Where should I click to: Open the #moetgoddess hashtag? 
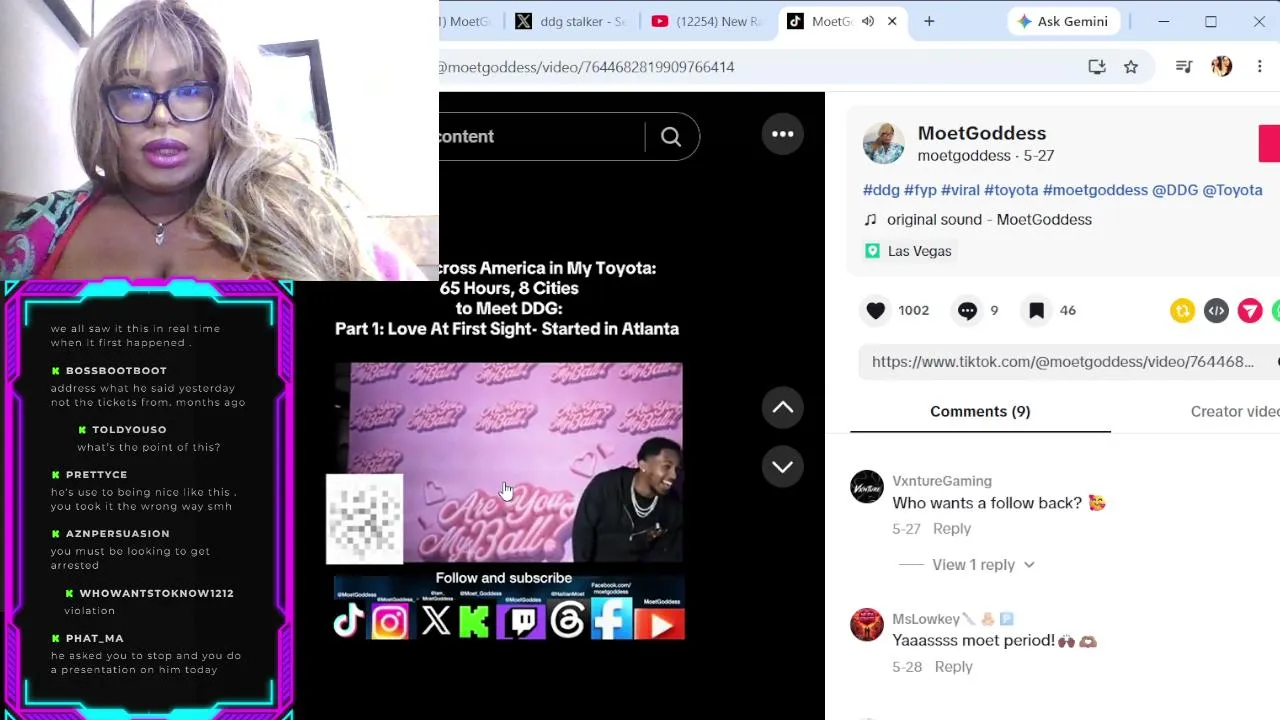click(1095, 190)
